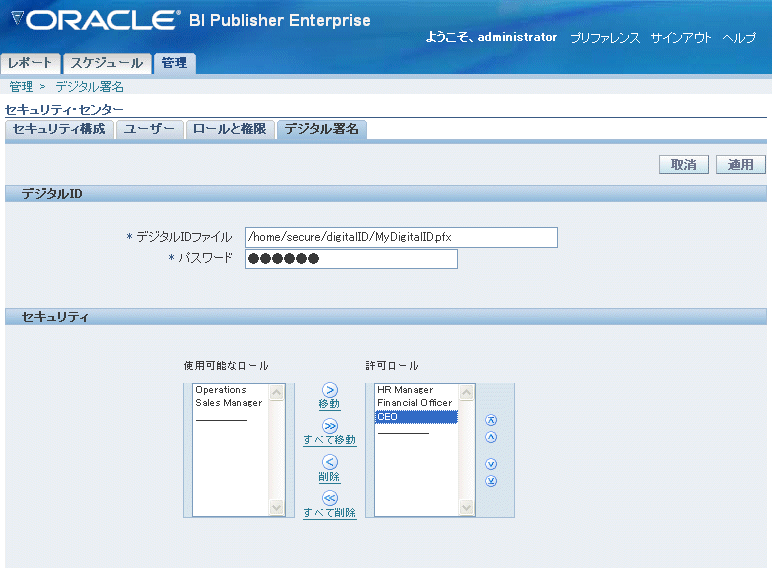This screenshot has width=772, height=569.
Task: Click allowed roles list scroll-up arrow
Action: click(466, 392)
